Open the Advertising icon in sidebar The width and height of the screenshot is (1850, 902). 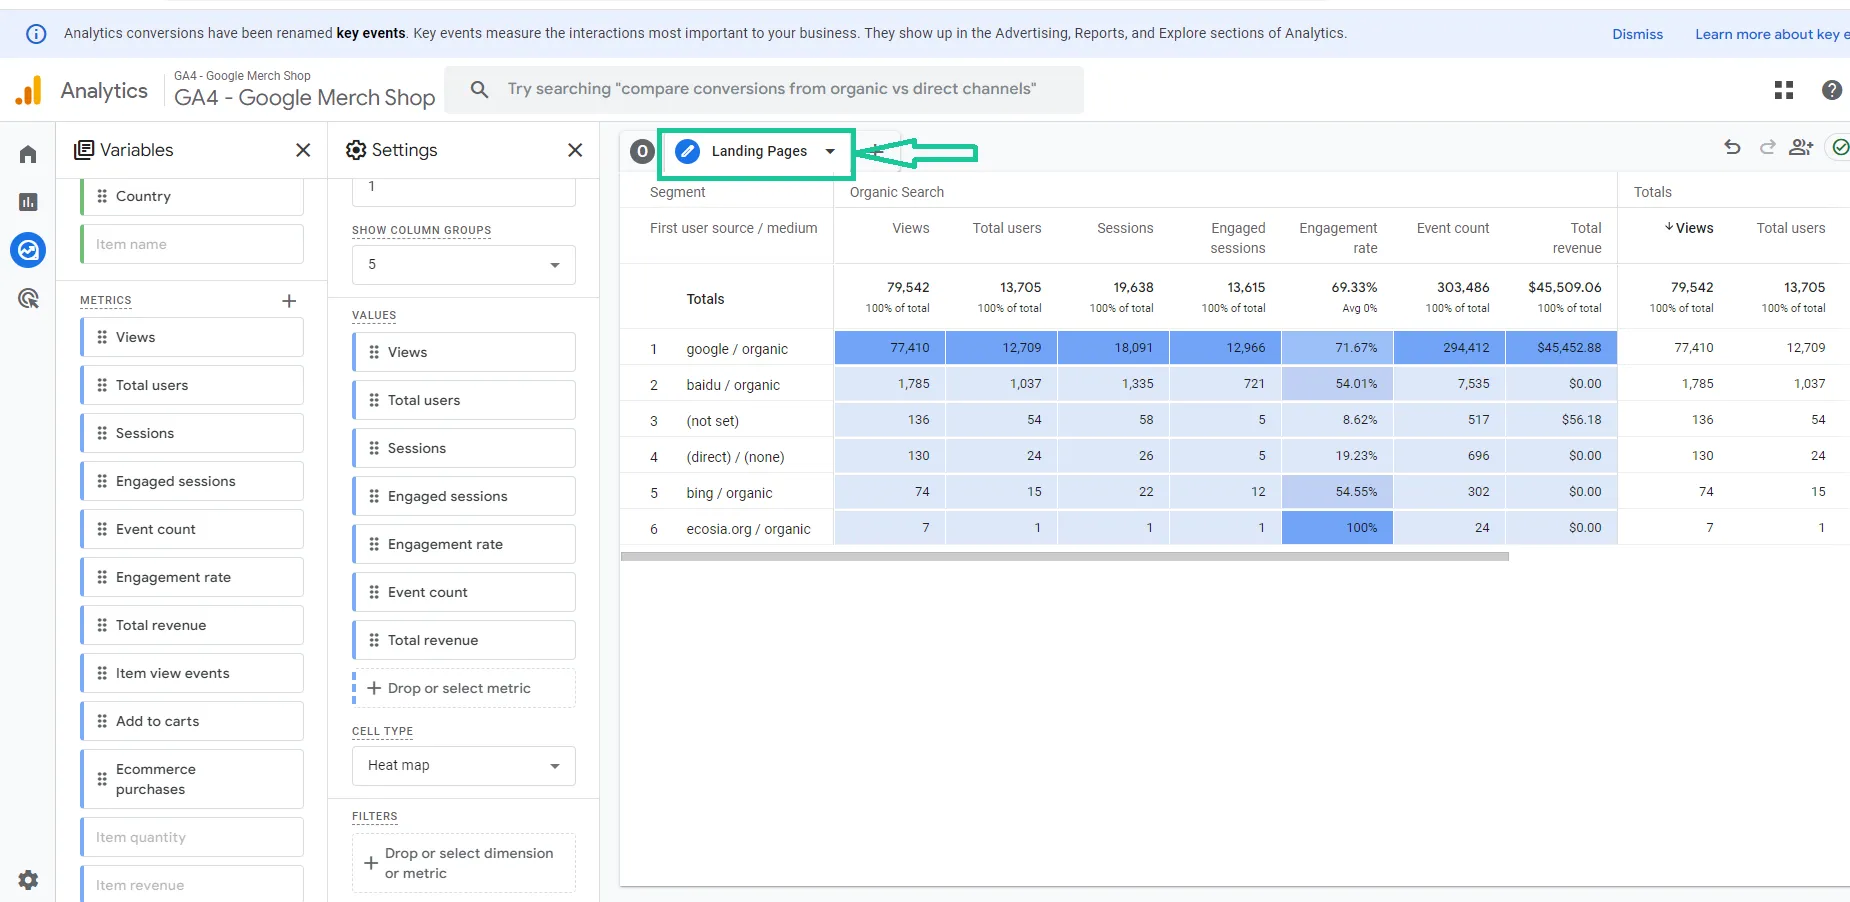click(28, 298)
